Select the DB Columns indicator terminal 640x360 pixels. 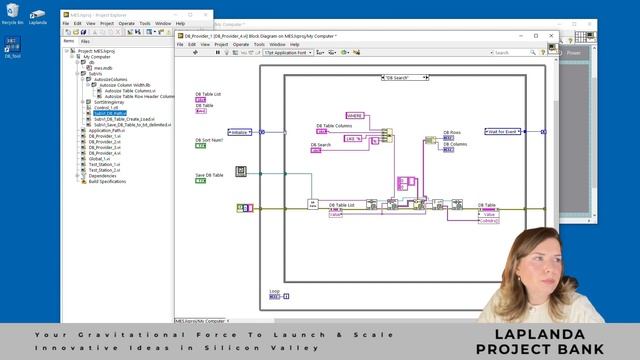pos(449,150)
